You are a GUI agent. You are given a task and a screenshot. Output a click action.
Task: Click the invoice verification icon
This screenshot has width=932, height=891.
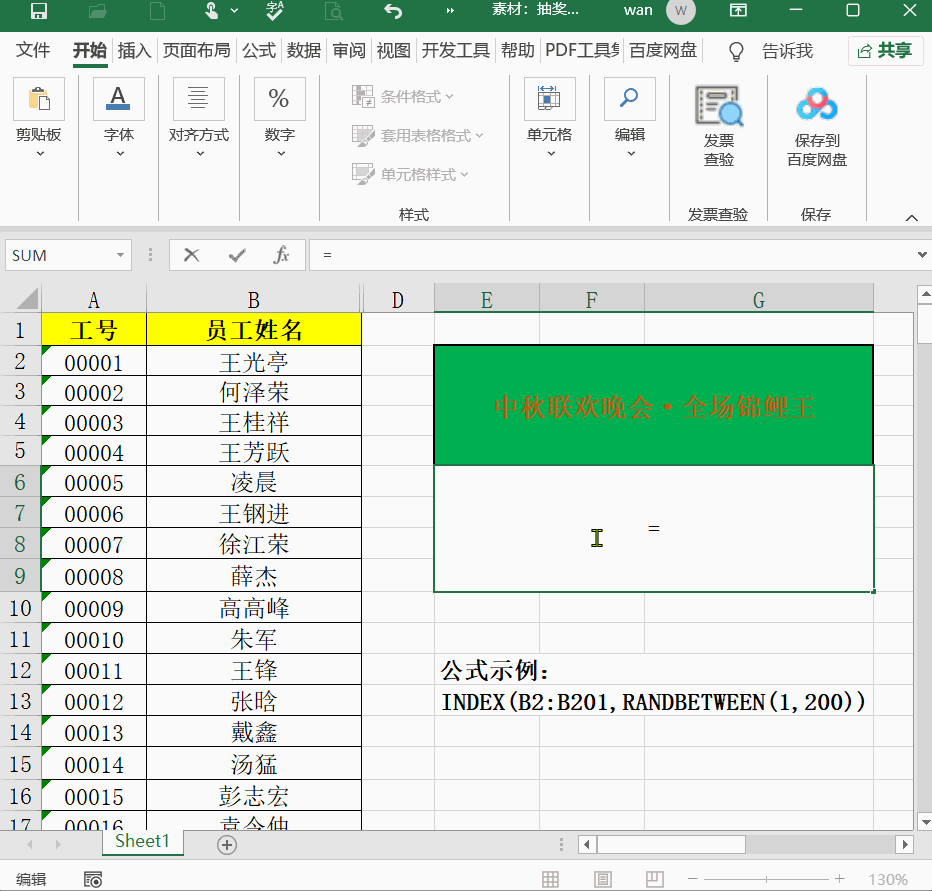pyautogui.click(x=719, y=106)
